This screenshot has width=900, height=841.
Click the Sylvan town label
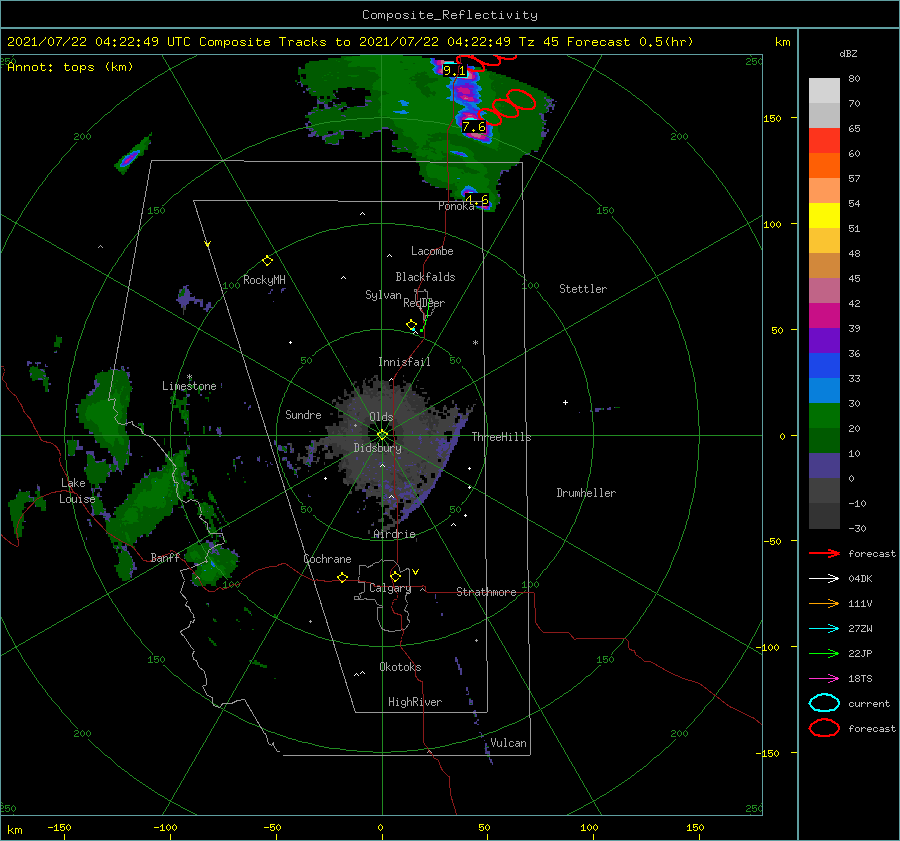[x=383, y=295]
